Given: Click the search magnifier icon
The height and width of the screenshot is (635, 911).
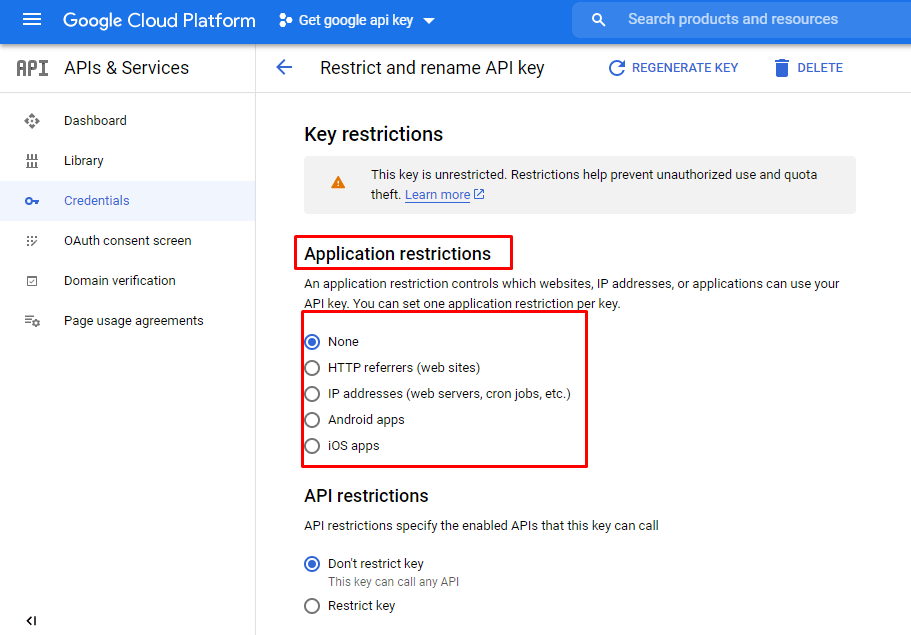Looking at the screenshot, I should click(598, 19).
